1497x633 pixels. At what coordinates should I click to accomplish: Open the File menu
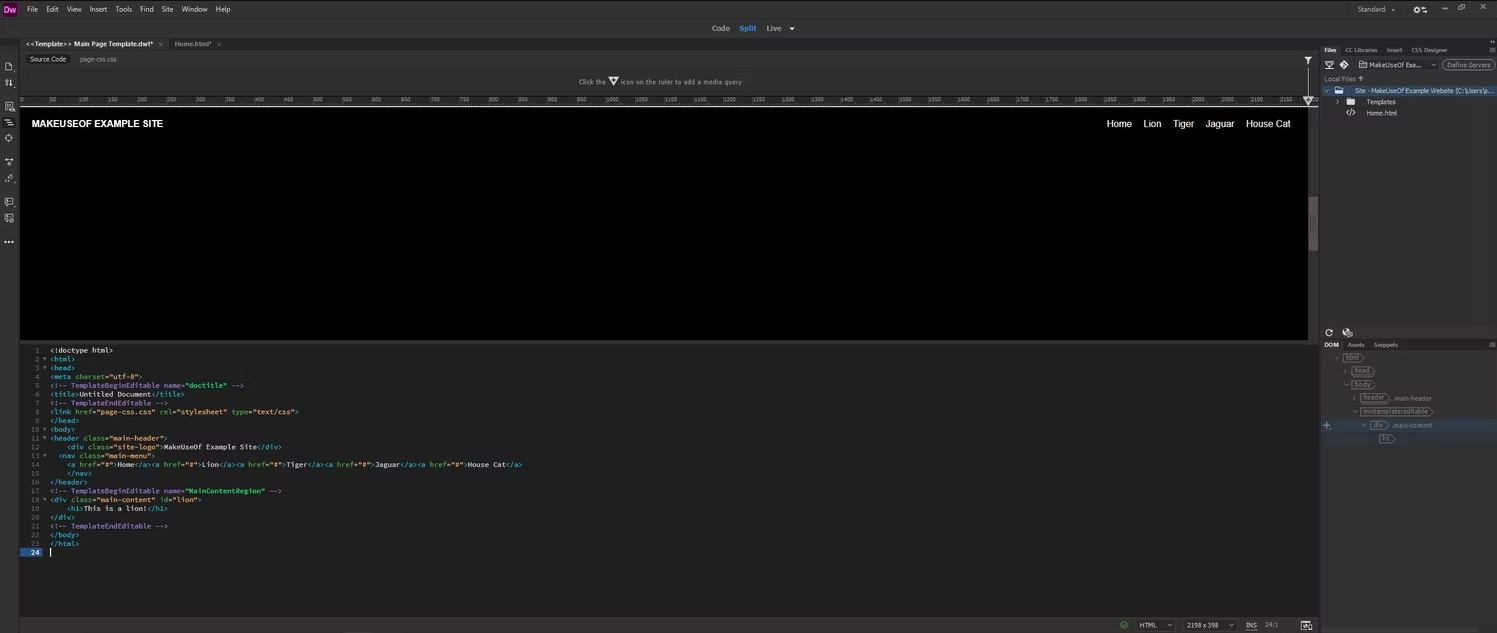(x=32, y=9)
